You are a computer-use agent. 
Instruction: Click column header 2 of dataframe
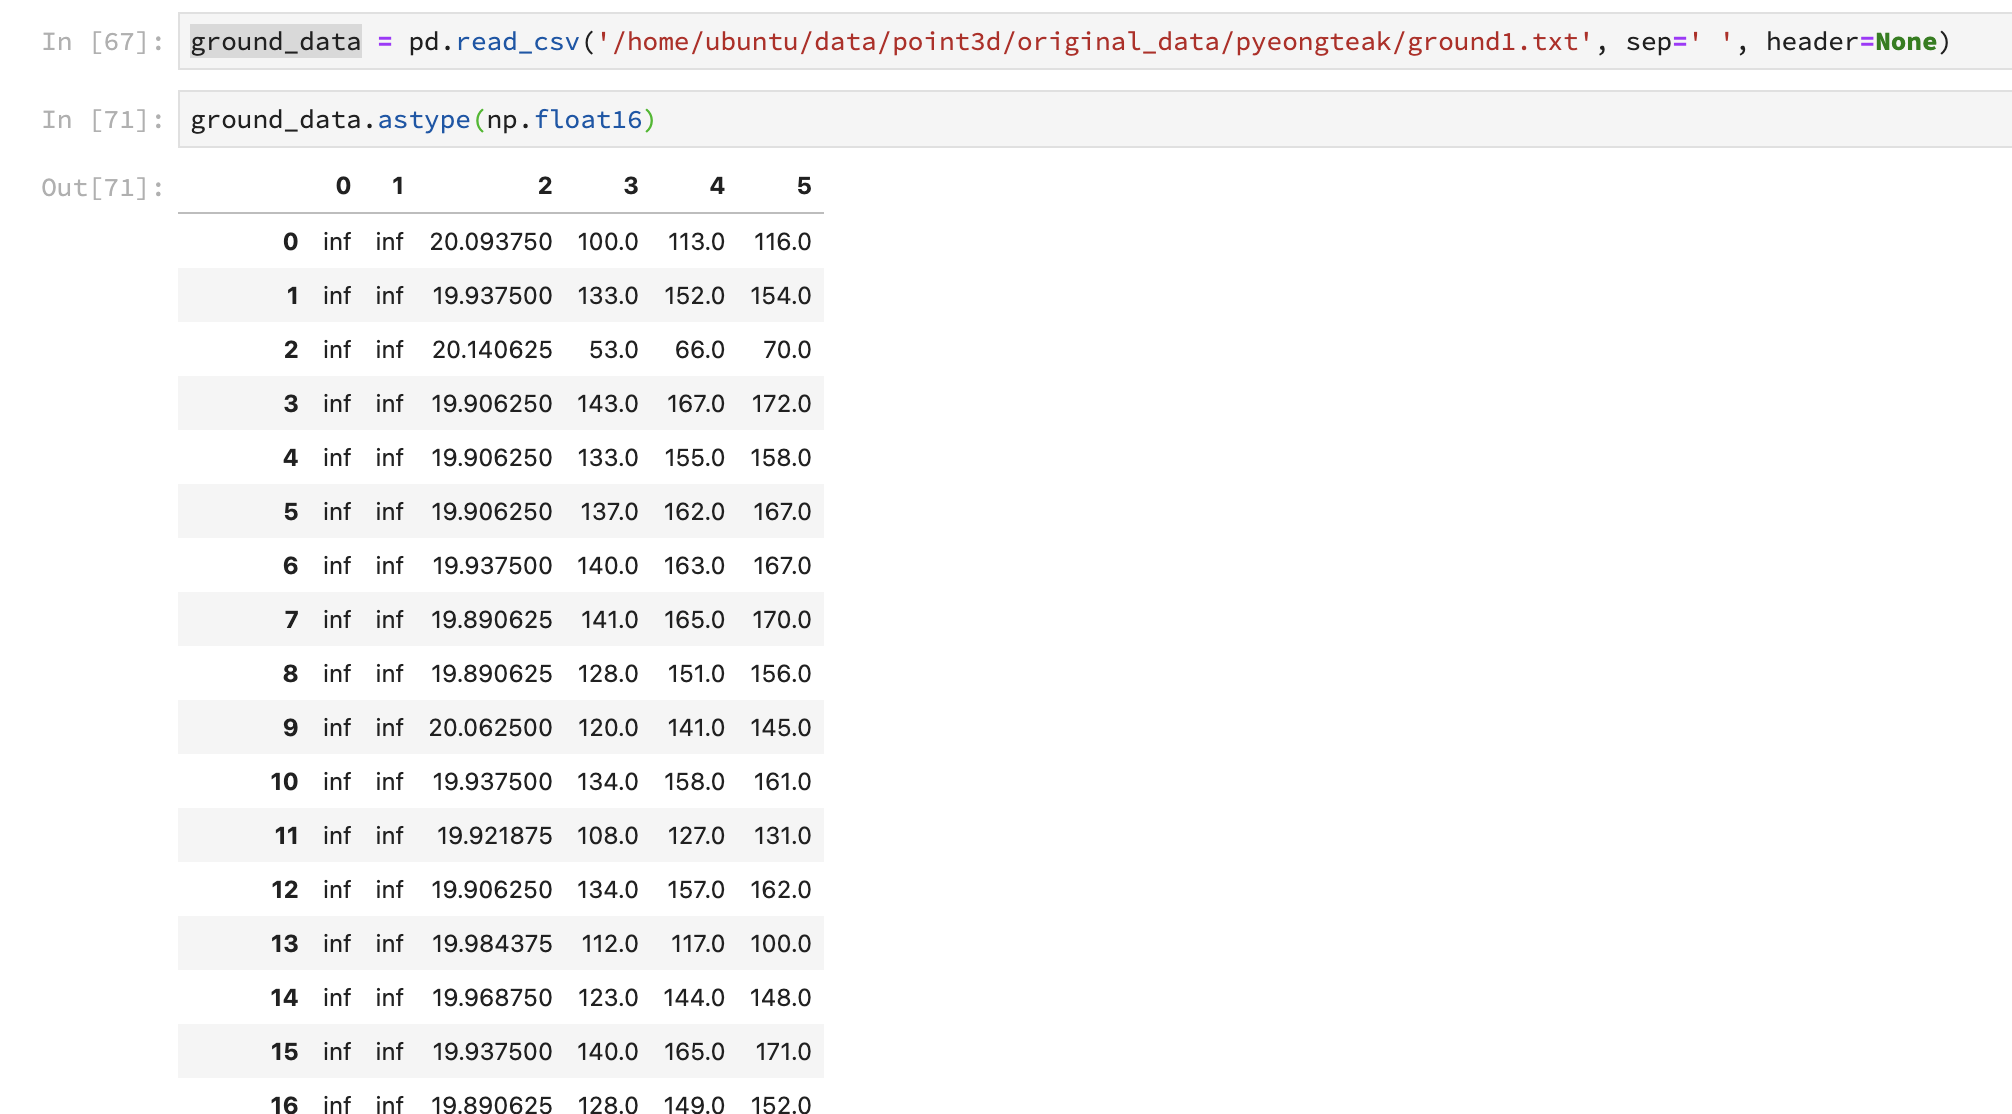point(544,186)
